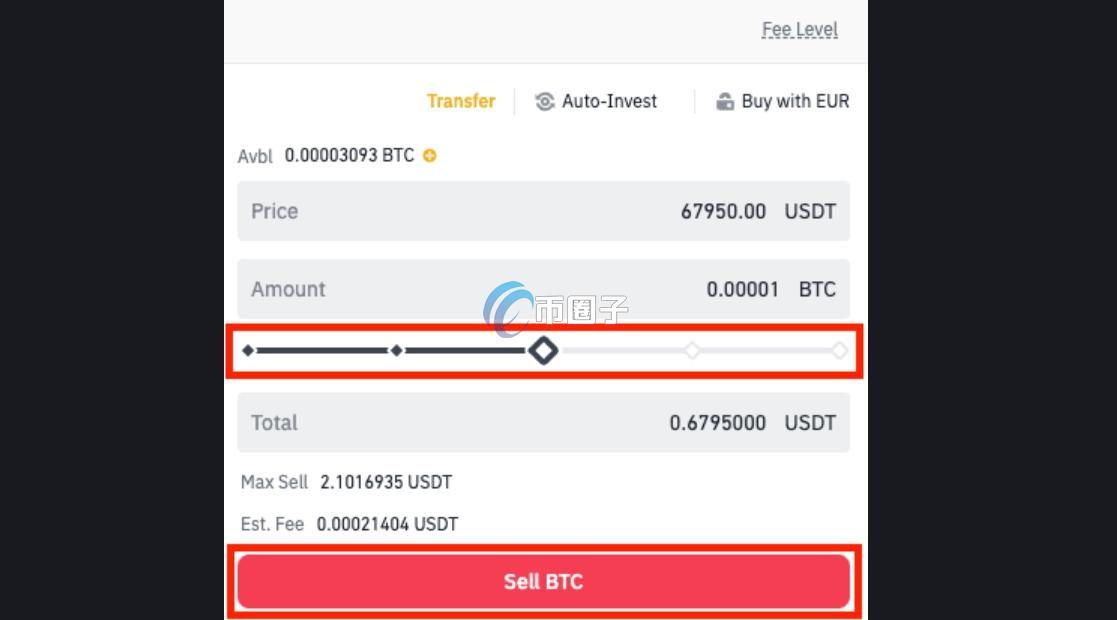This screenshot has width=1117, height=620.
Task: Click the Buy with EUR wallet icon
Action: click(725, 101)
